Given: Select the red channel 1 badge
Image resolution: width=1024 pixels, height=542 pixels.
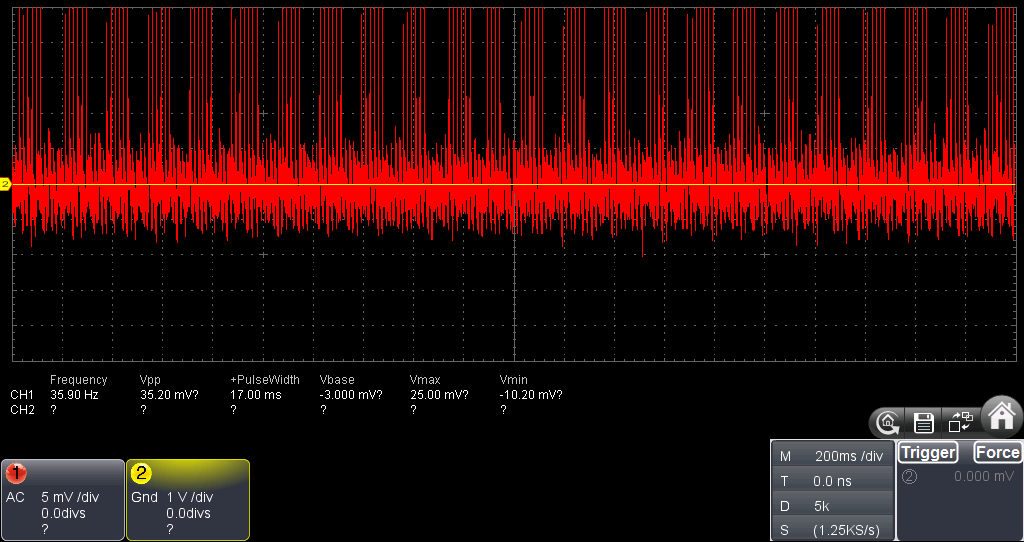Looking at the screenshot, I should 16,473.
